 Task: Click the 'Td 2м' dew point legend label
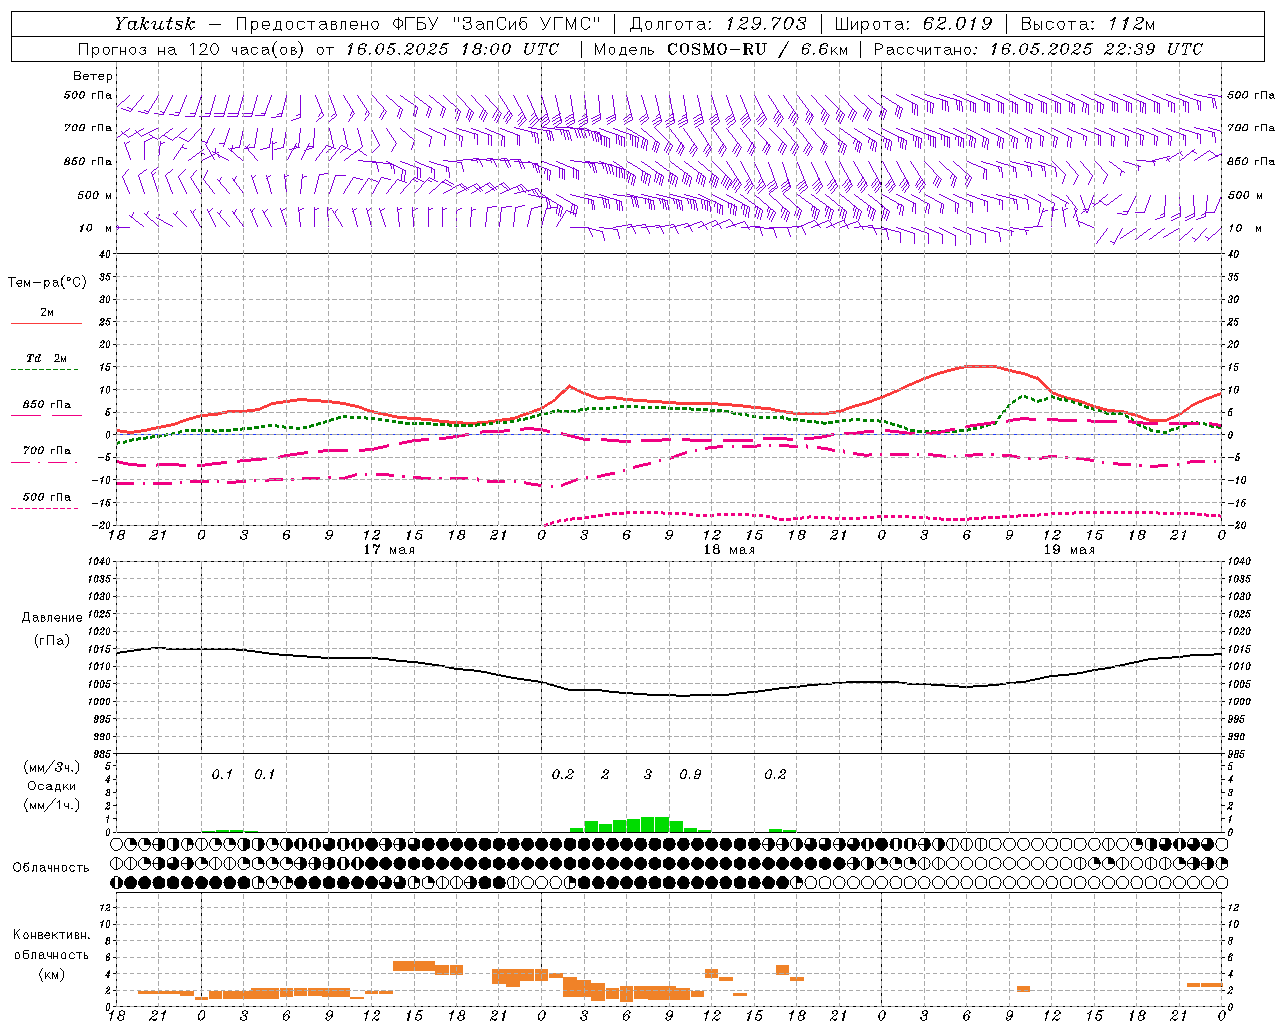(x=47, y=358)
